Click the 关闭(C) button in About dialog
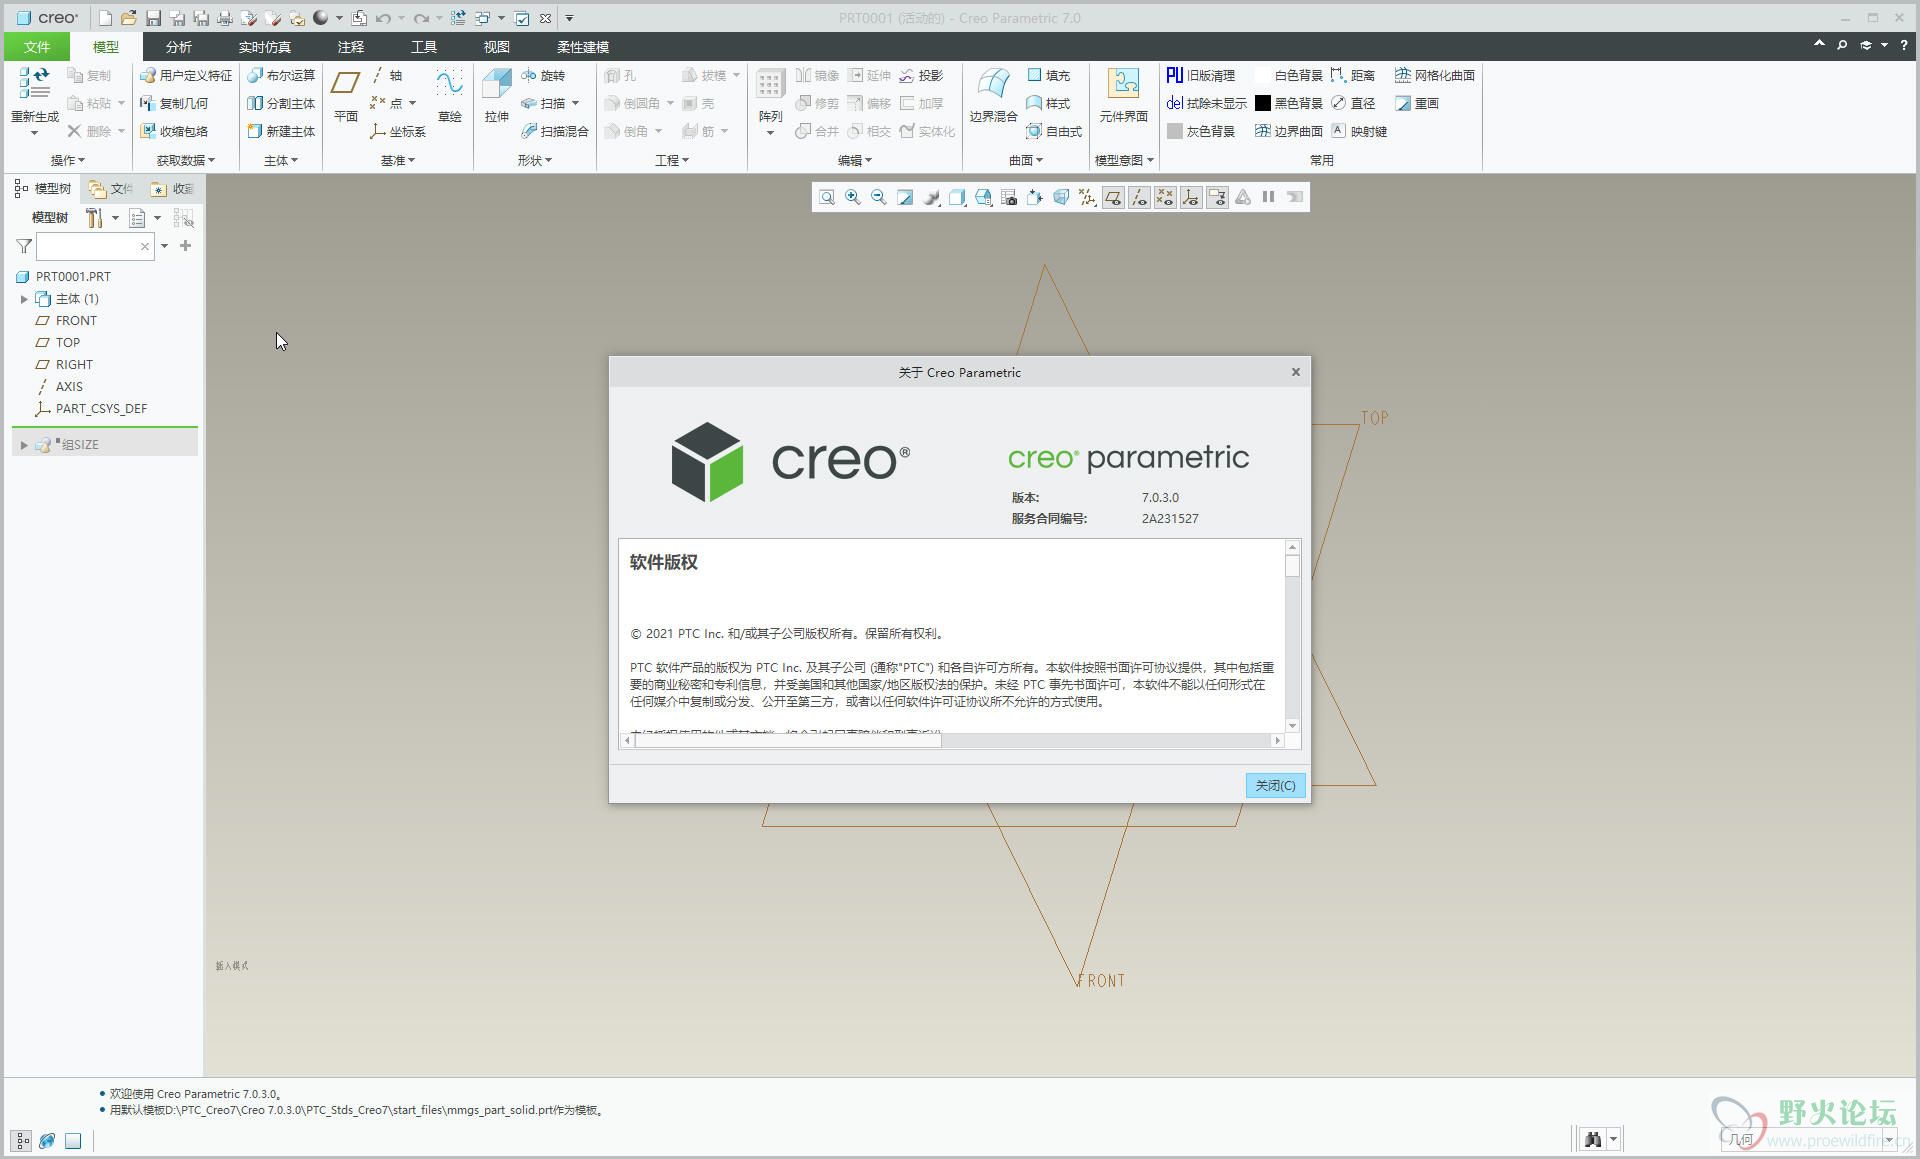Image resolution: width=1920 pixels, height=1159 pixels. coord(1275,785)
